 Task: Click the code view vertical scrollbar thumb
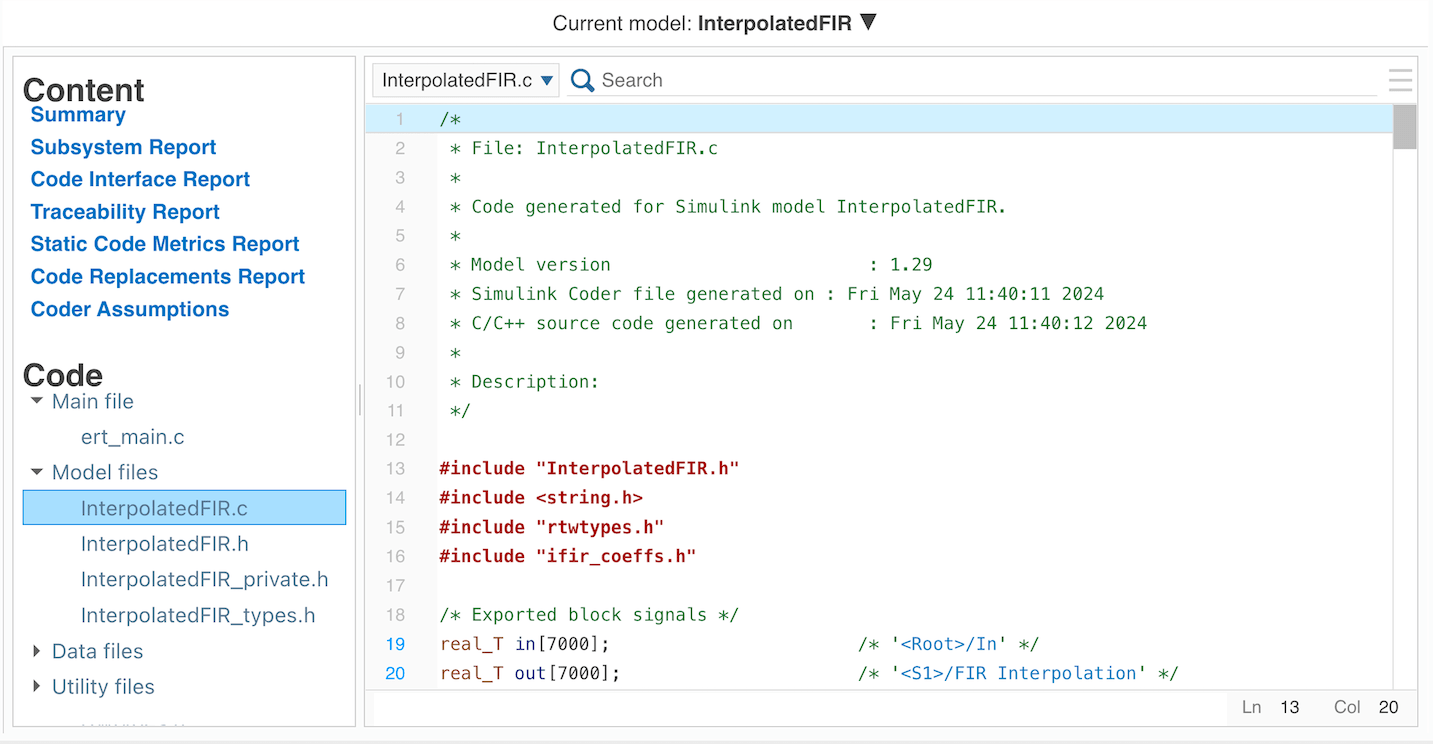tap(1404, 127)
